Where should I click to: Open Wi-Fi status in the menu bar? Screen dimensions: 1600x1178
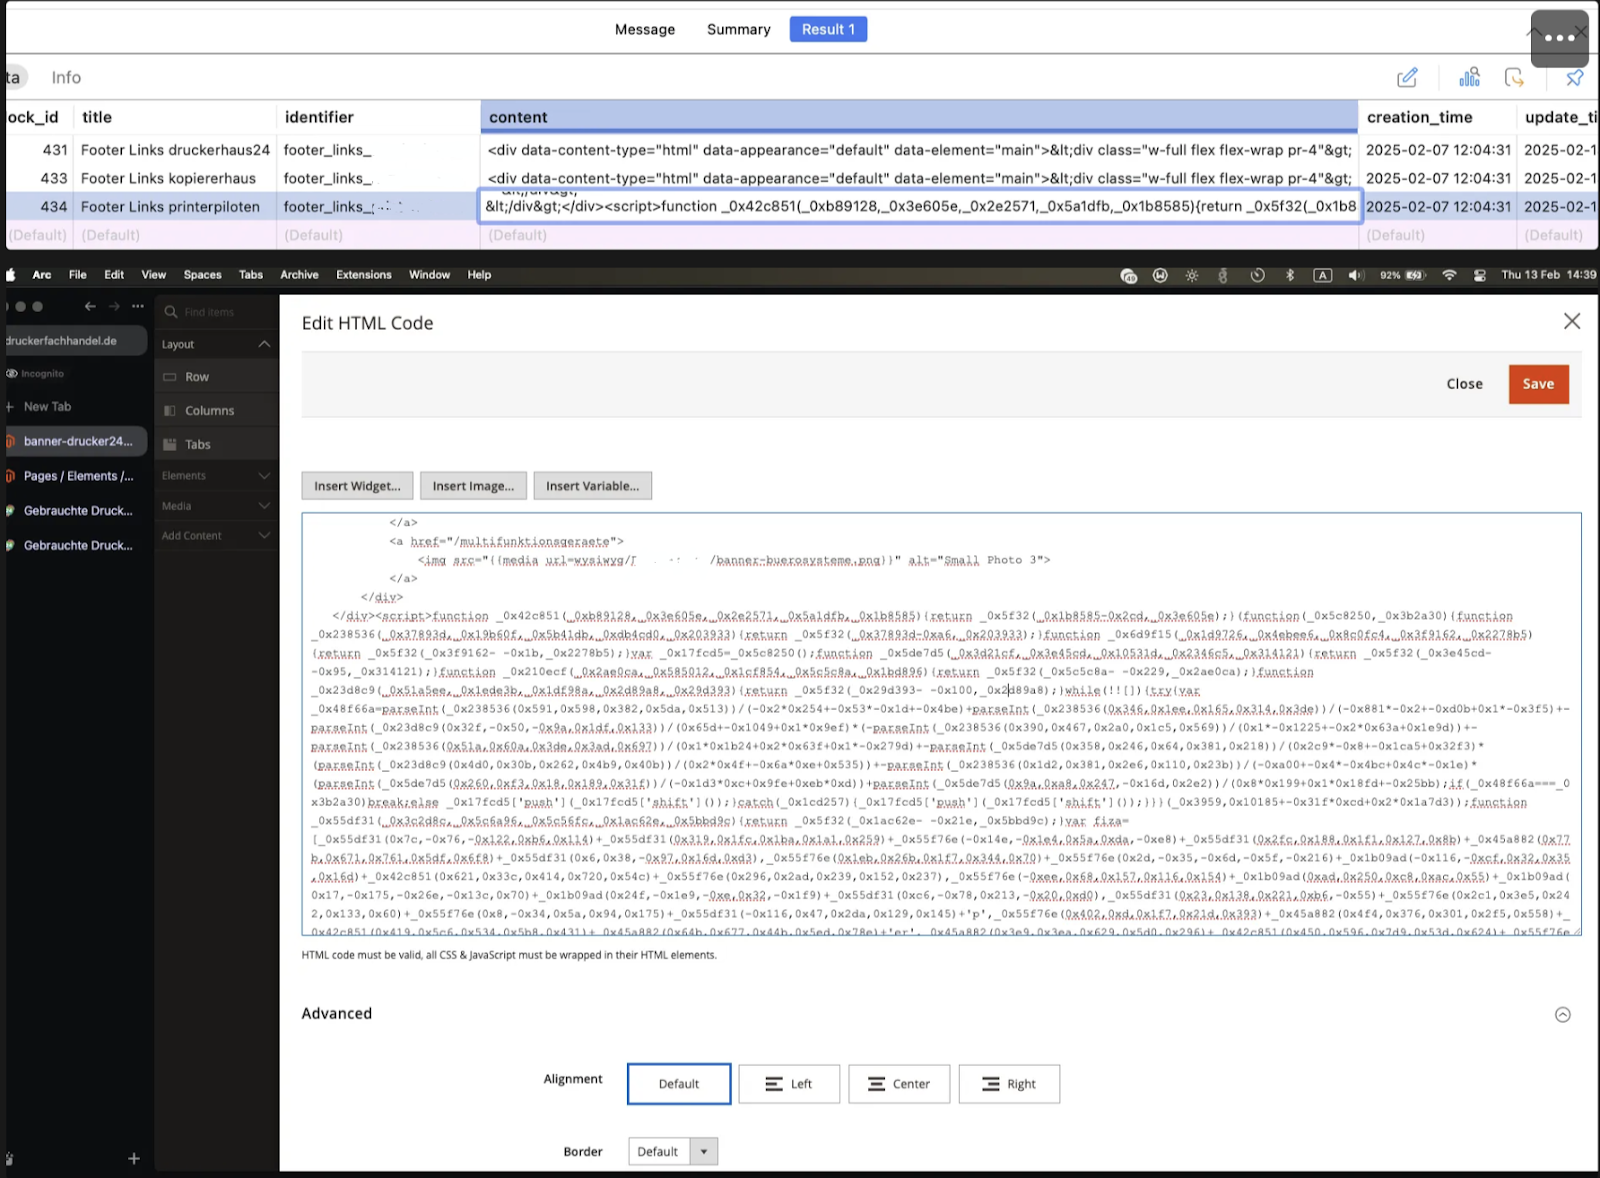coord(1448,275)
